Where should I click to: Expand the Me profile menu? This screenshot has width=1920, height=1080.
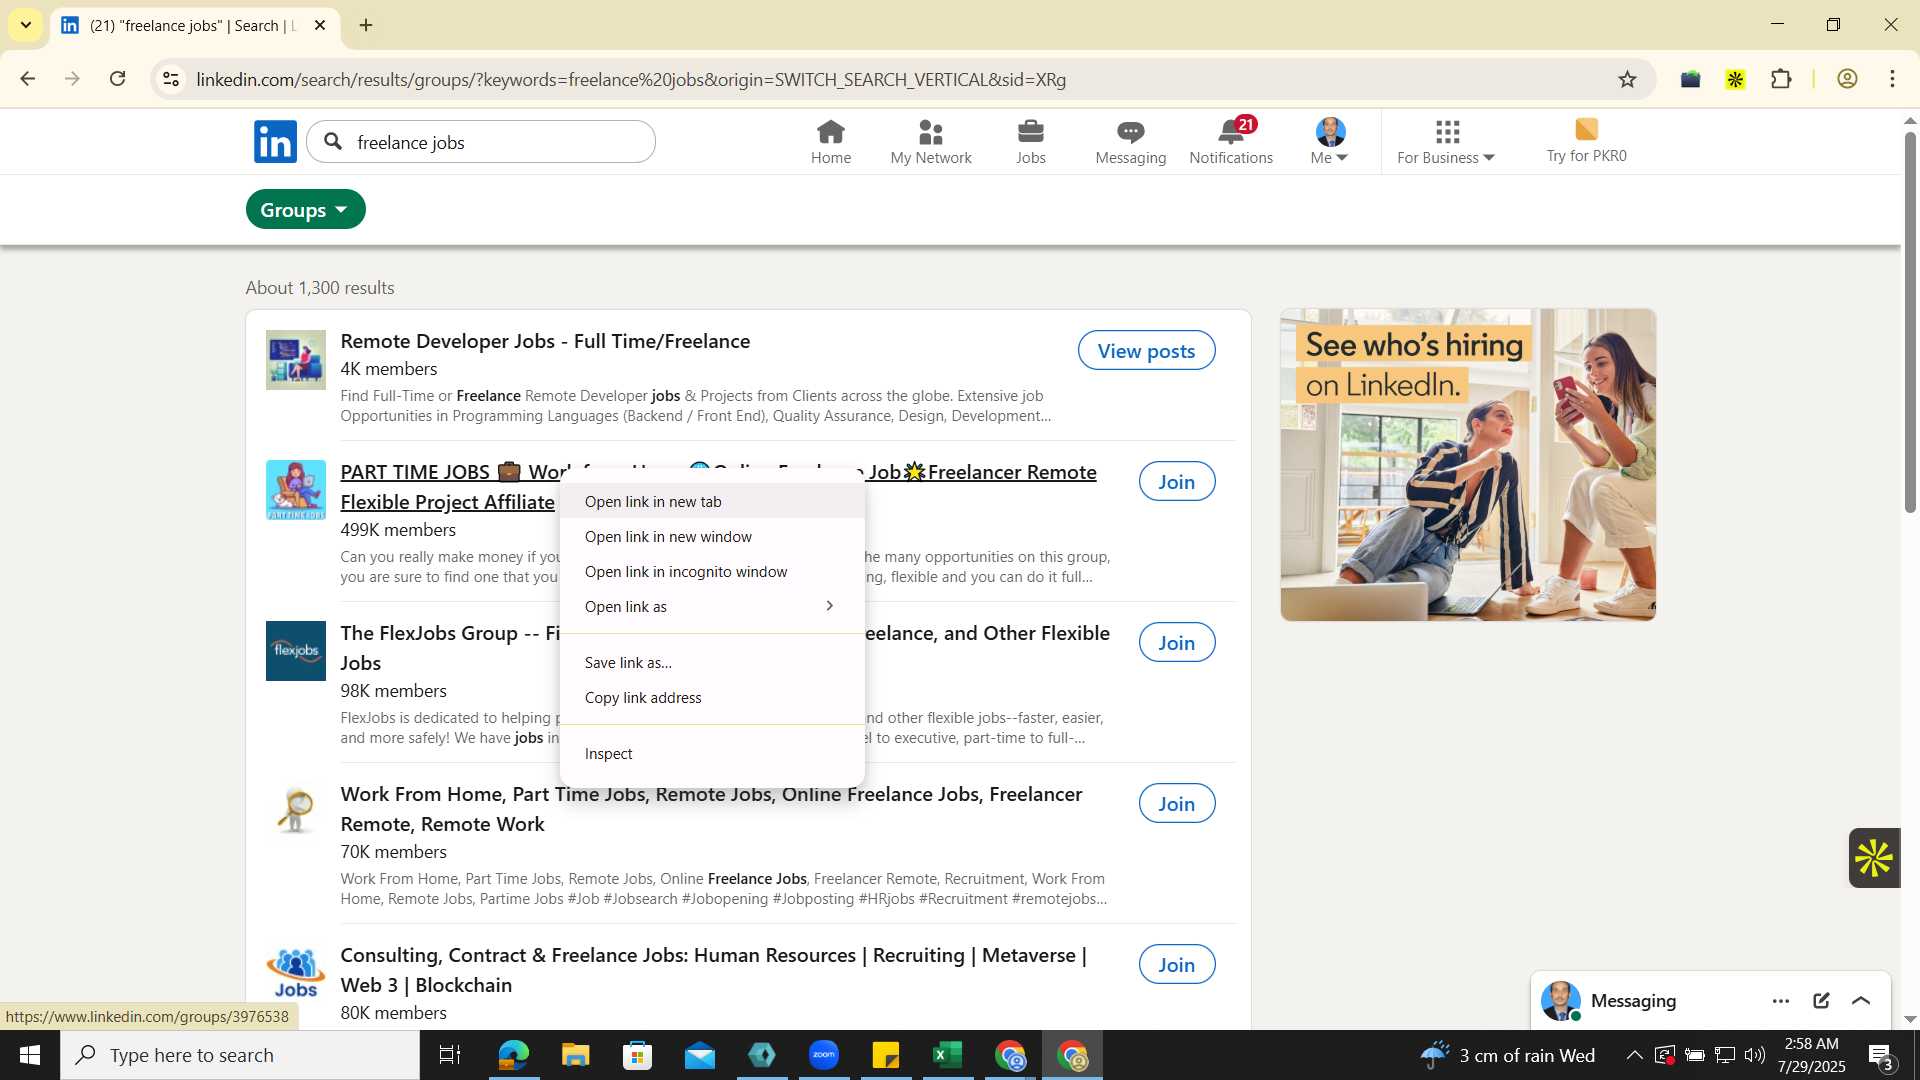(1330, 142)
